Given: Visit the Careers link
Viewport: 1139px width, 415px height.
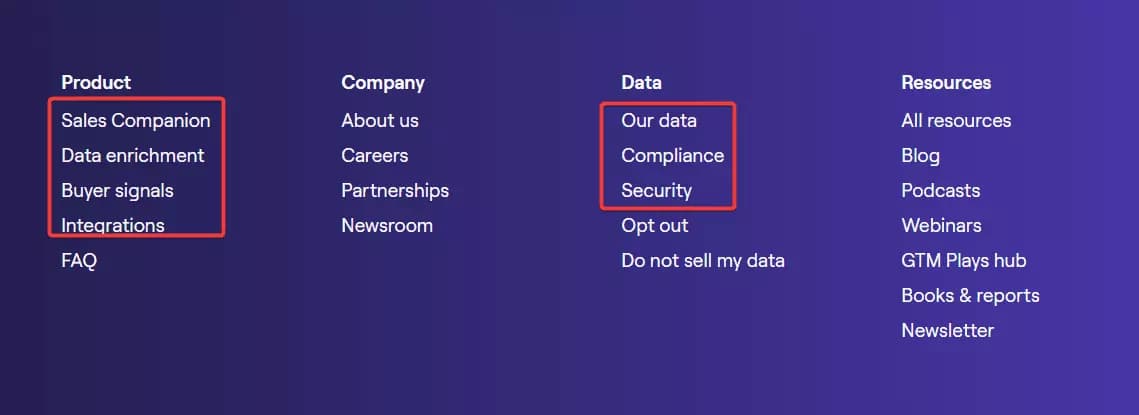Looking at the screenshot, I should (x=374, y=156).
